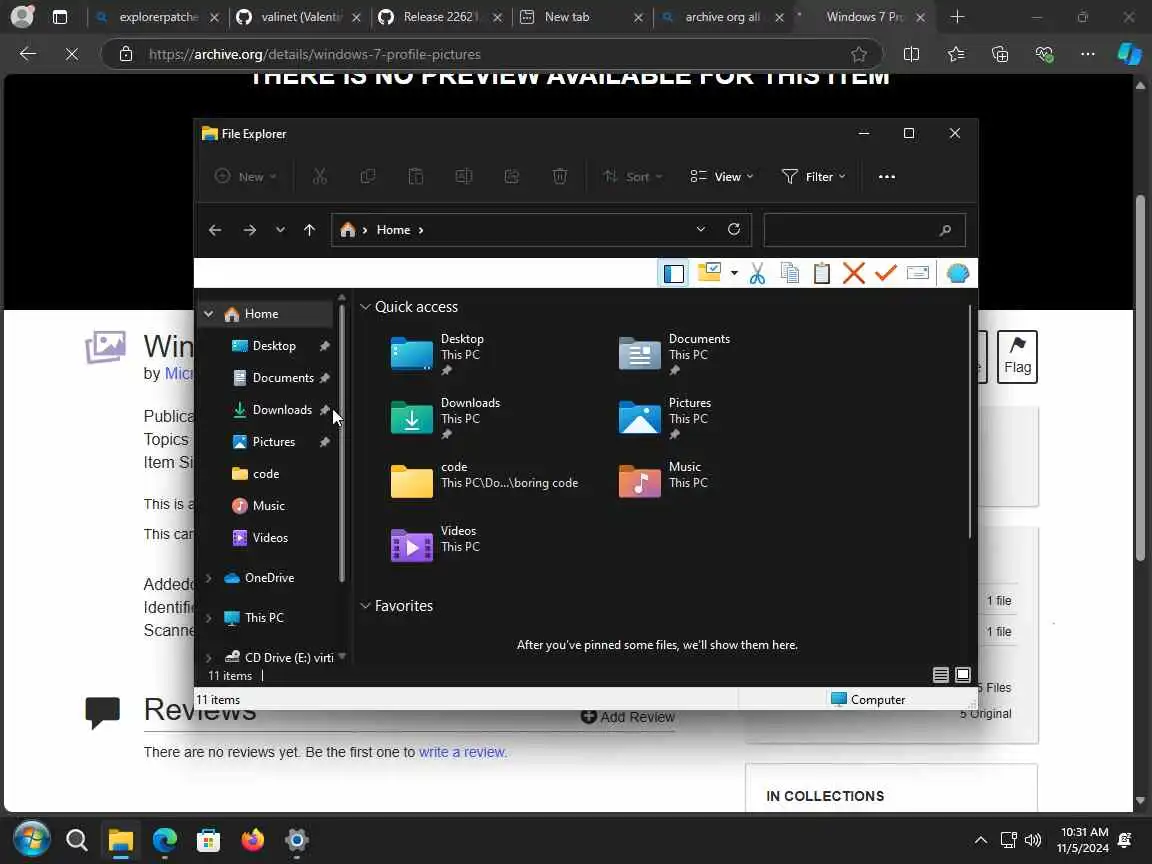Open the Pictures folder in Quick access
1152x864 pixels.
(665, 417)
